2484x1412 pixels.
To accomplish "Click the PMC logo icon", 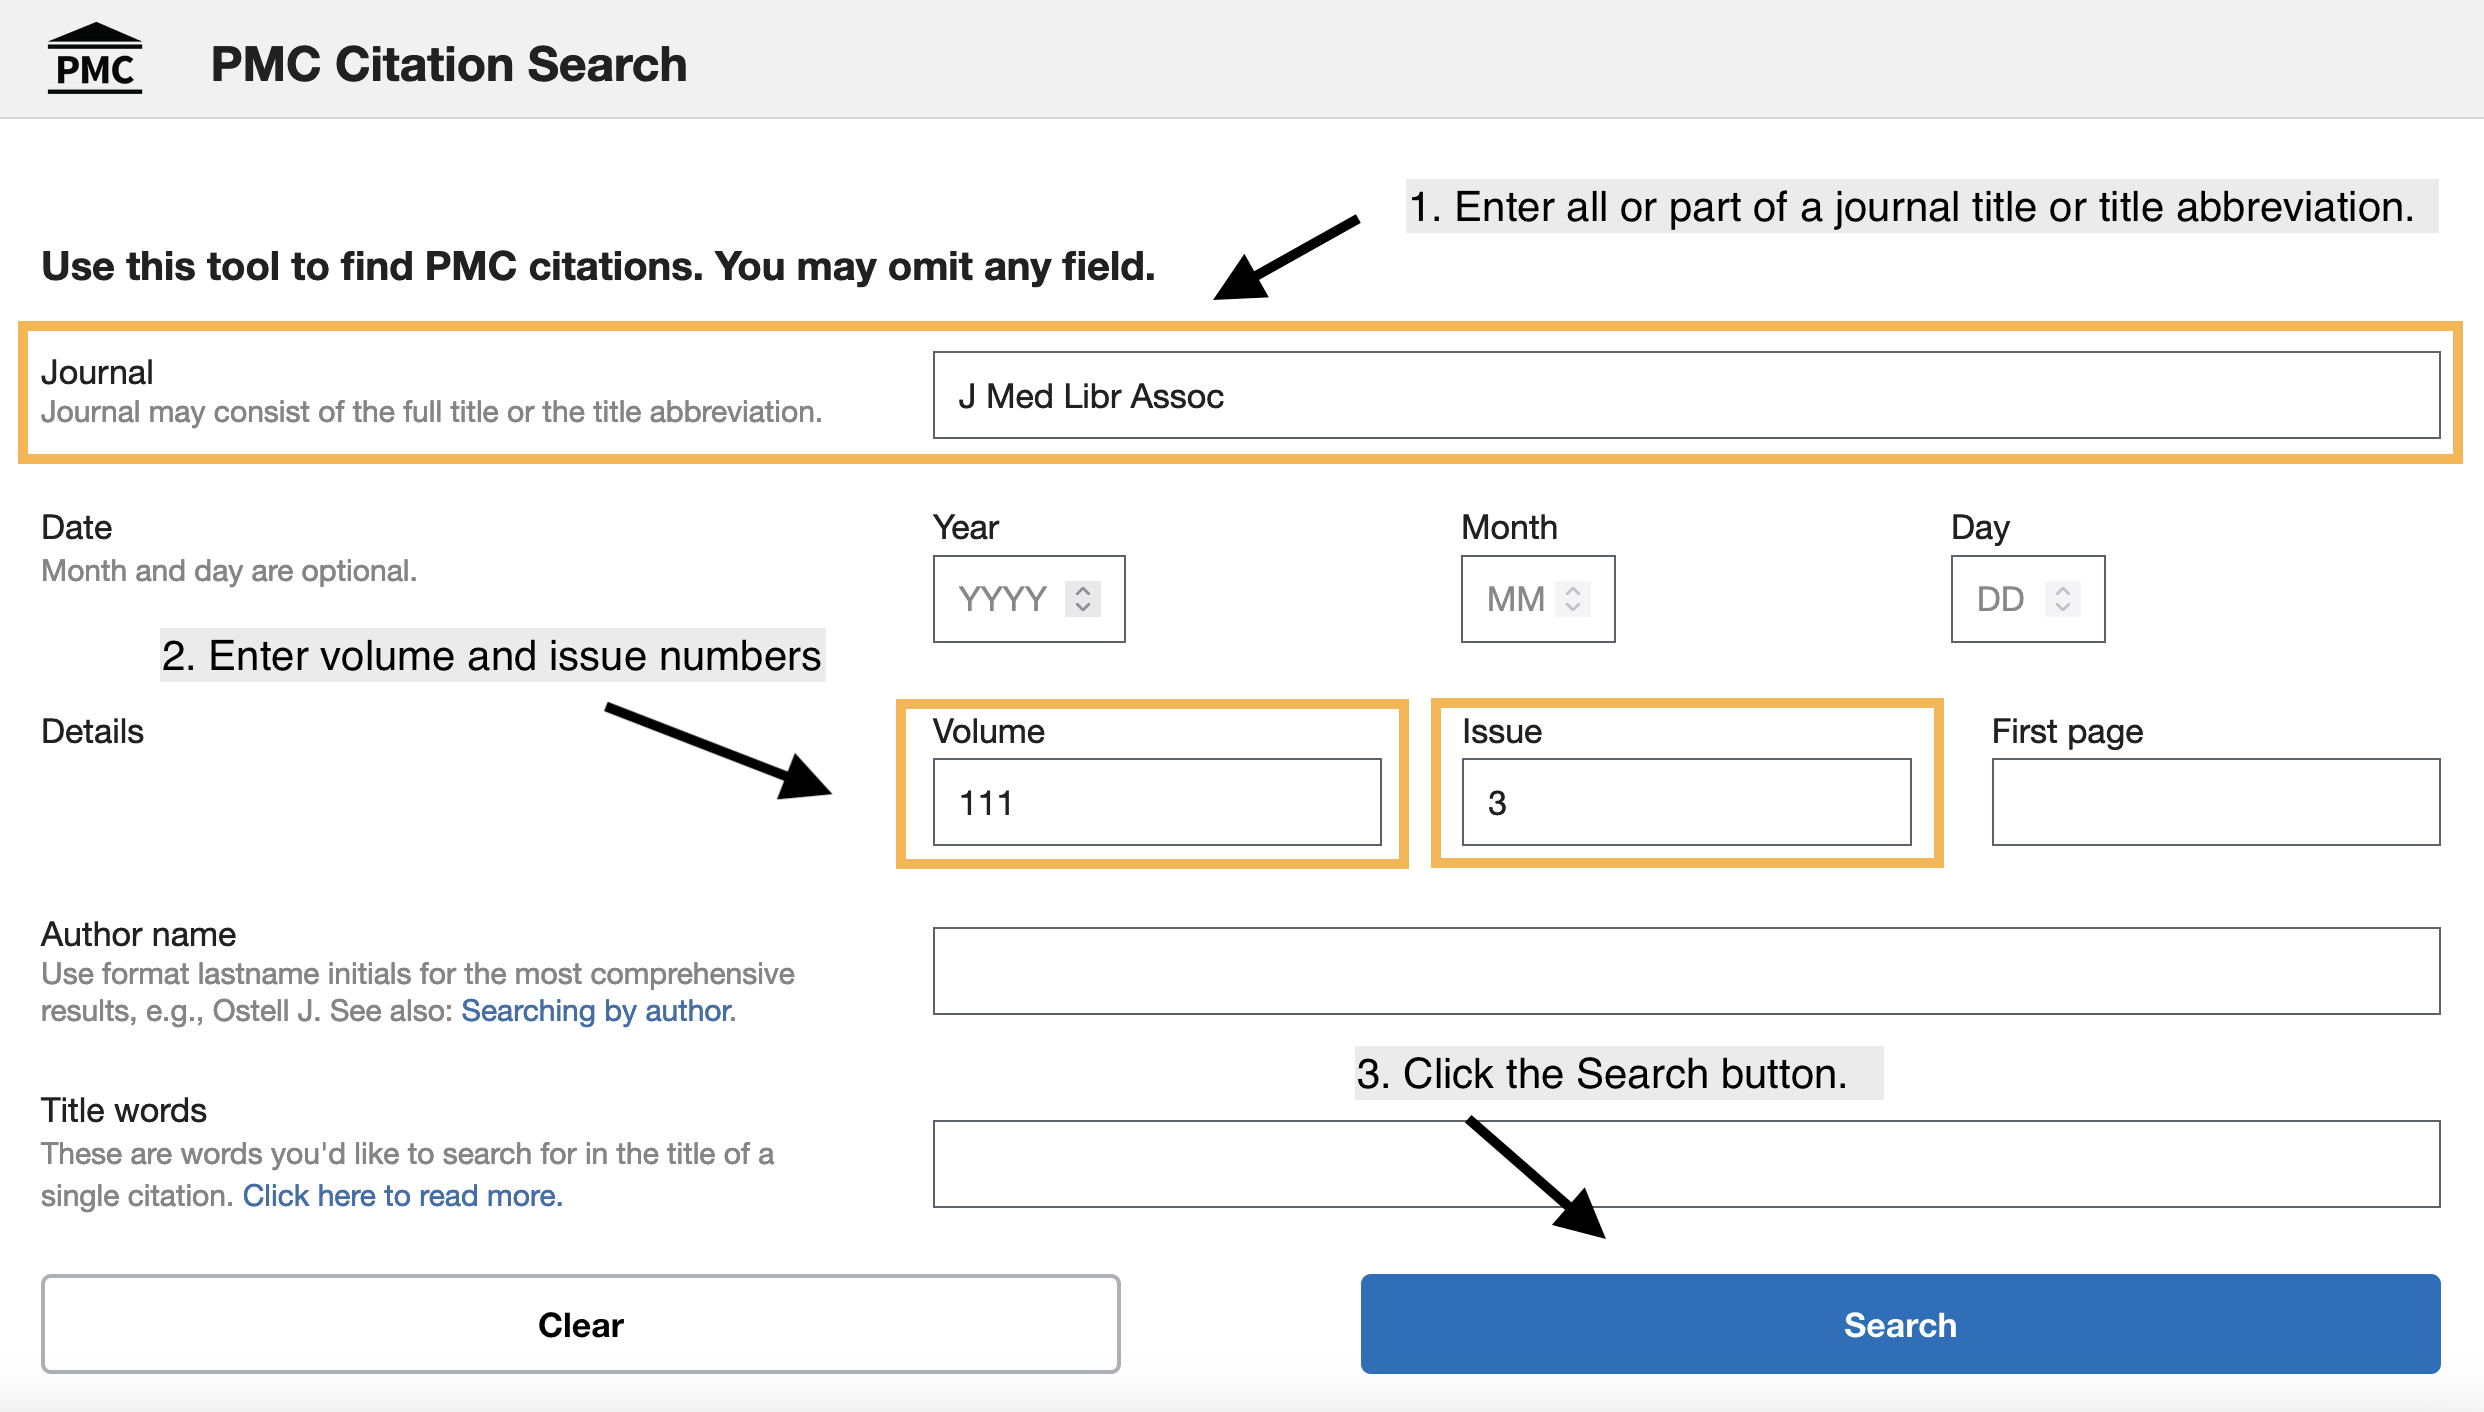I will [x=95, y=60].
